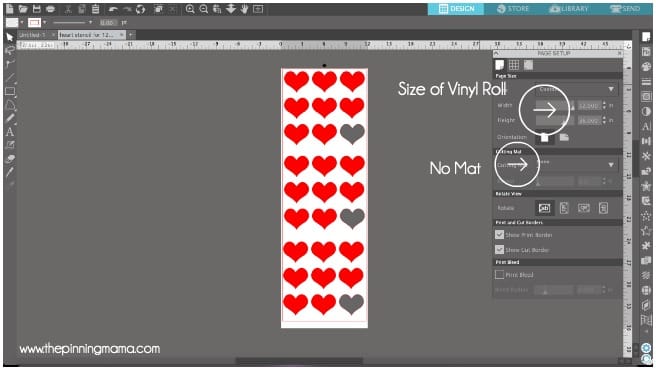Rotate the page view 90 degrees
Image resolution: width=656 pixels, height=370 pixels.
tap(564, 208)
